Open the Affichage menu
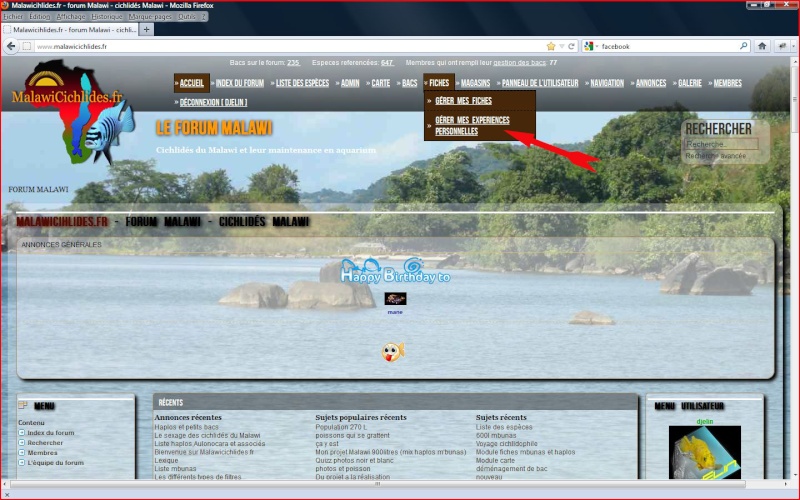The width and height of the screenshot is (800, 500). 70,17
